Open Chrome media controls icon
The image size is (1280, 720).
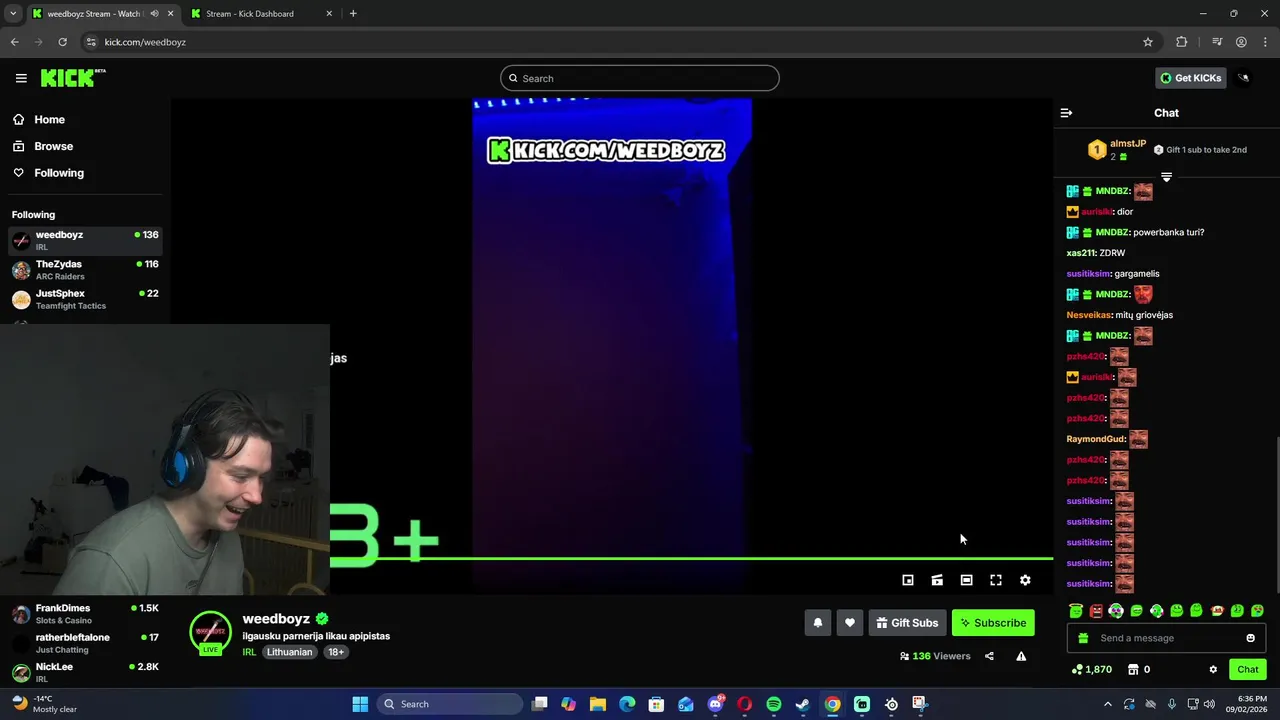pyautogui.click(x=1217, y=42)
